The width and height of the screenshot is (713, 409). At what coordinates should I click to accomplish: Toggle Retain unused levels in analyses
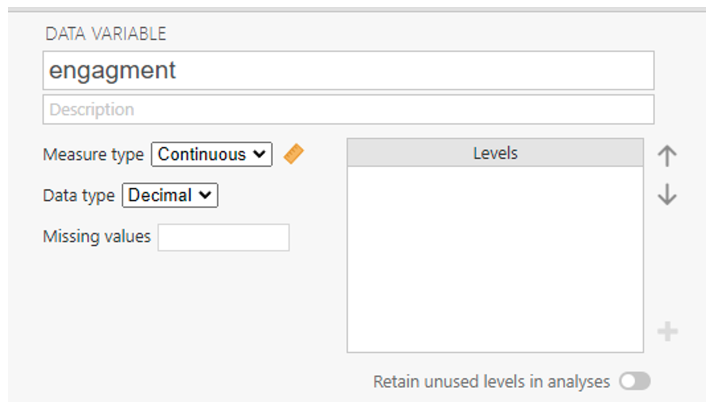634,381
